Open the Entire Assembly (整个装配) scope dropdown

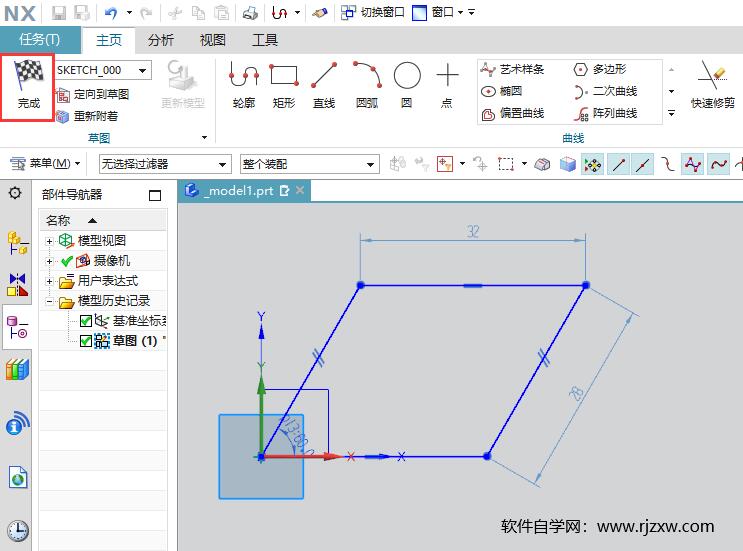point(370,164)
